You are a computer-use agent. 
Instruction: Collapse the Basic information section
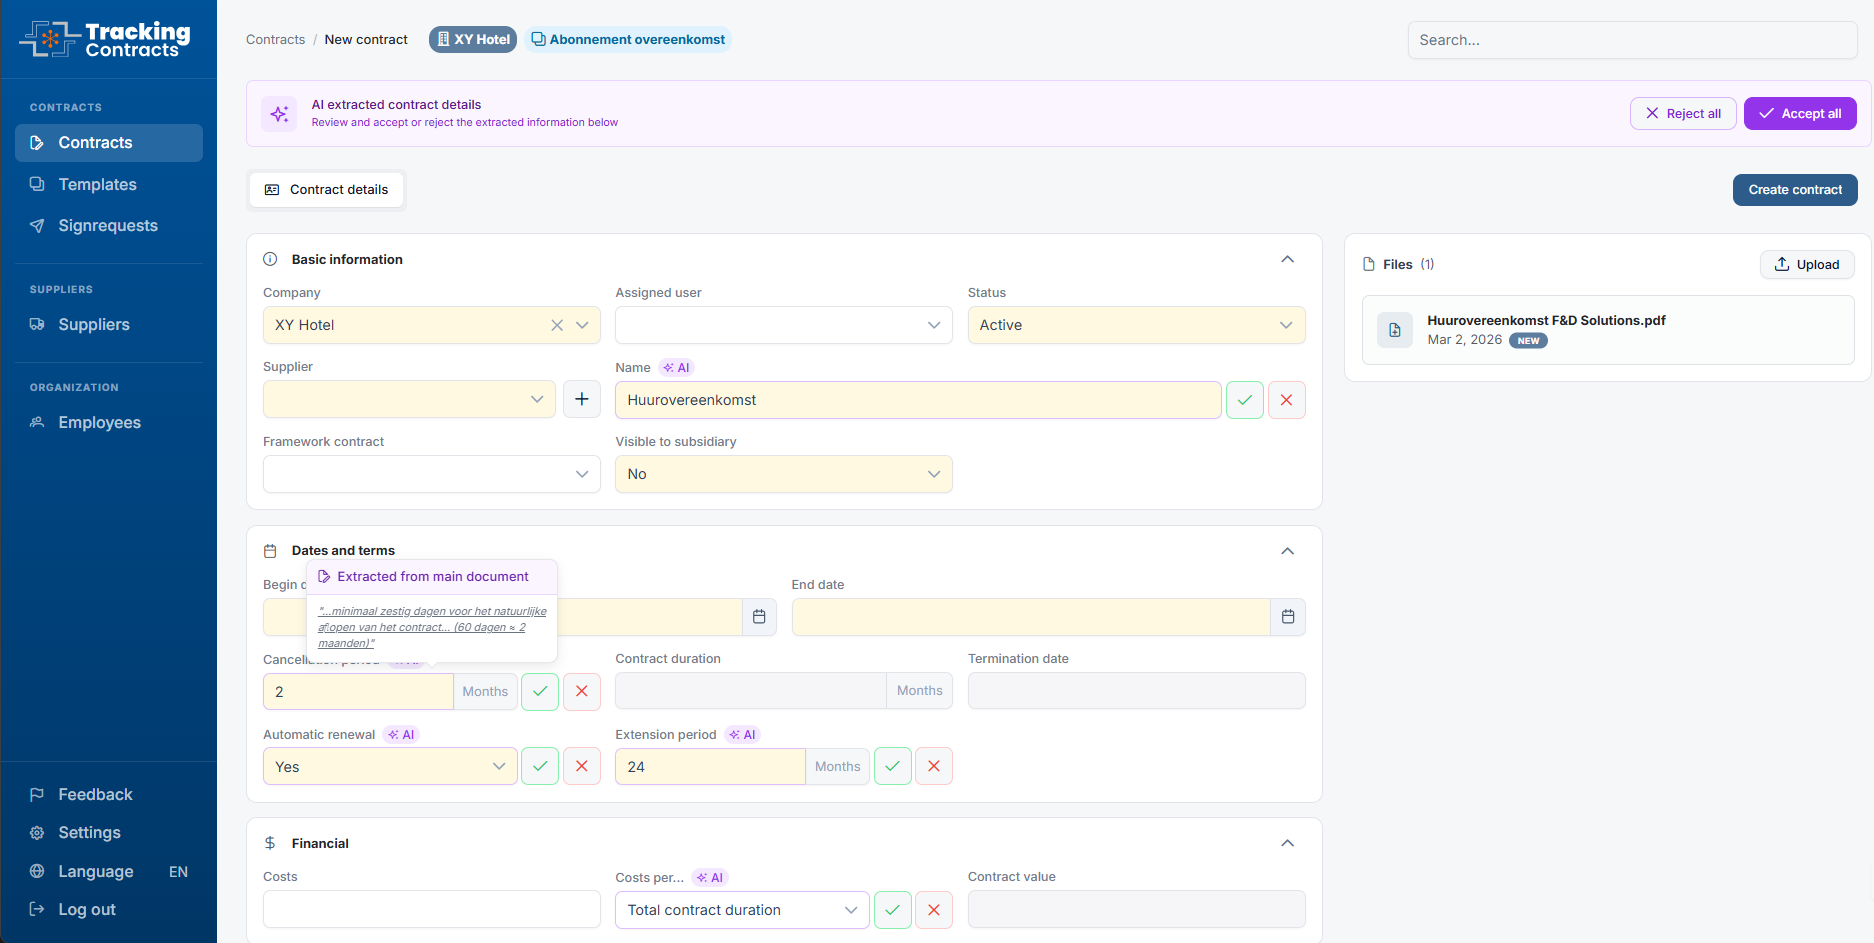click(x=1287, y=259)
